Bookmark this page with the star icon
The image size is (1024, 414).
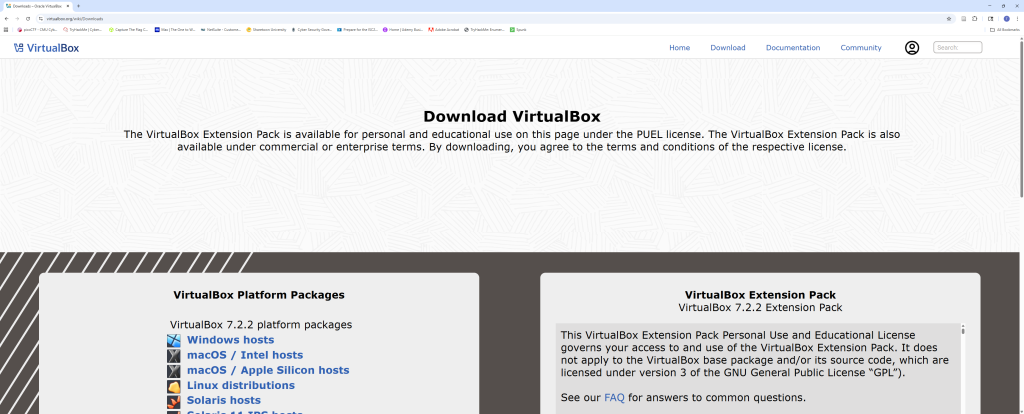949,18
